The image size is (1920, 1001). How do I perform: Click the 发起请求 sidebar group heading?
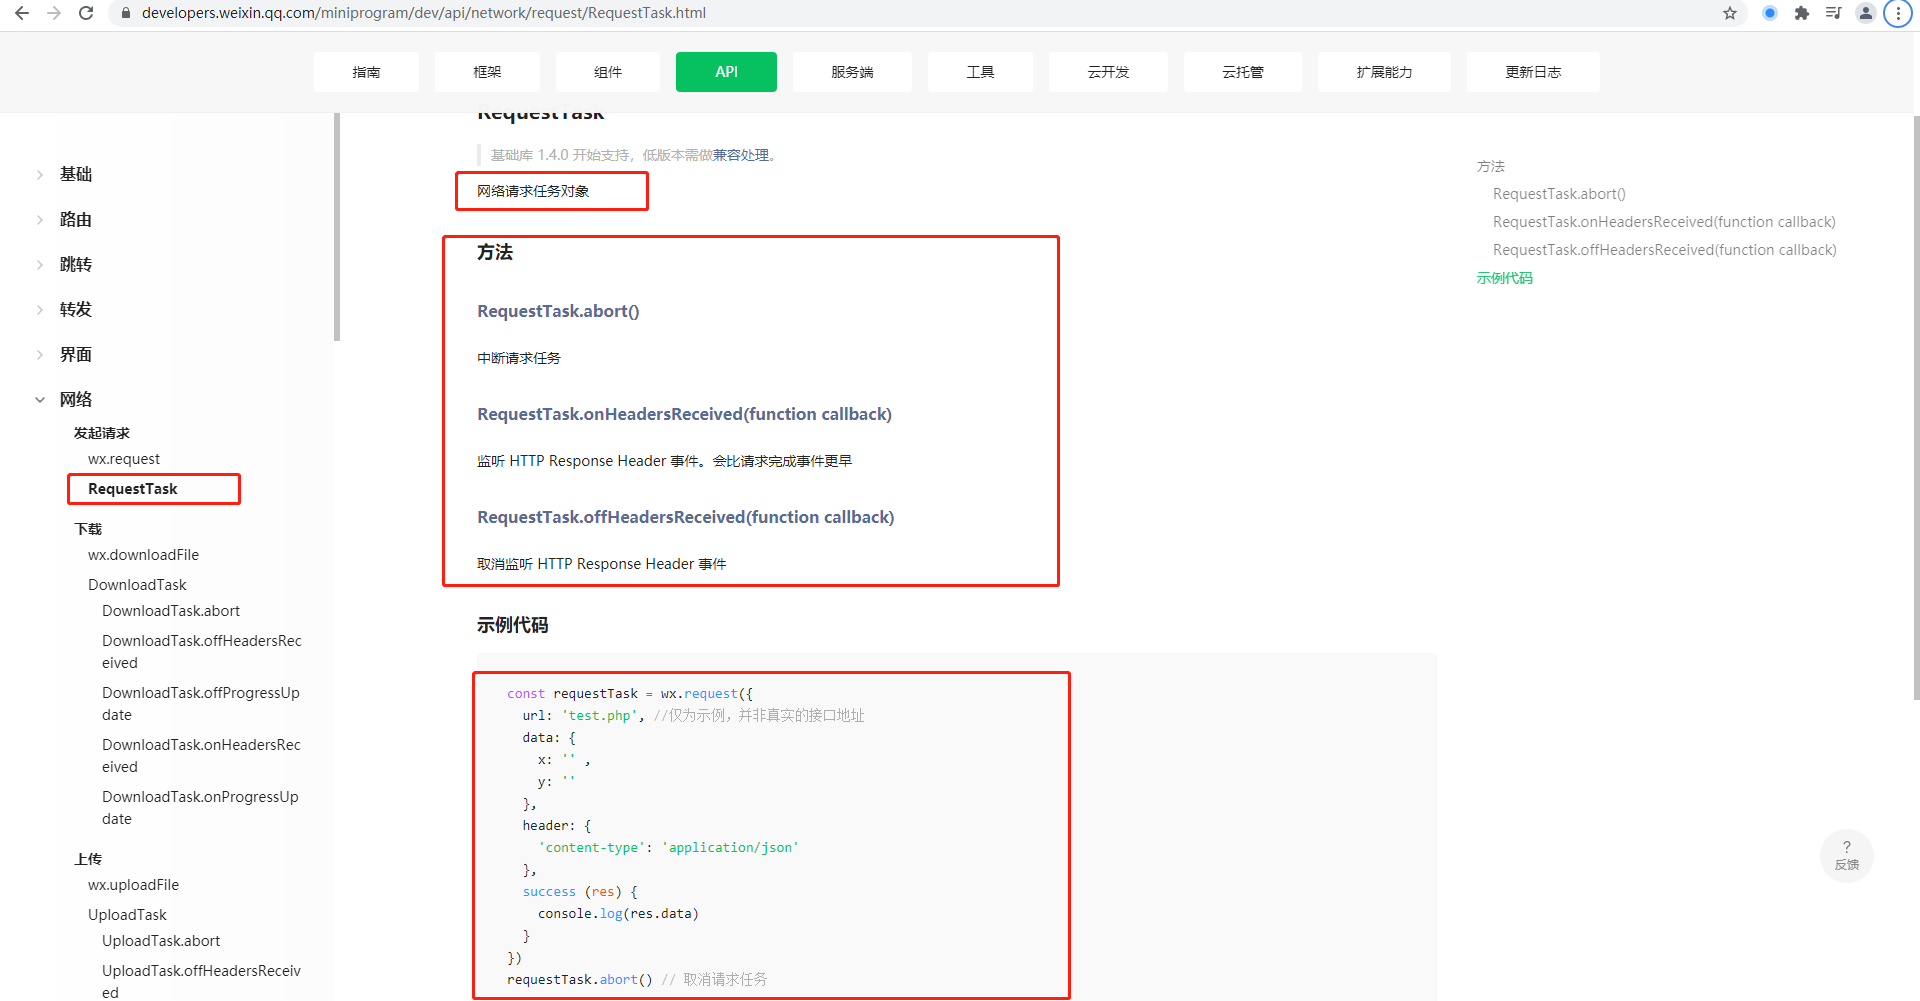102,433
